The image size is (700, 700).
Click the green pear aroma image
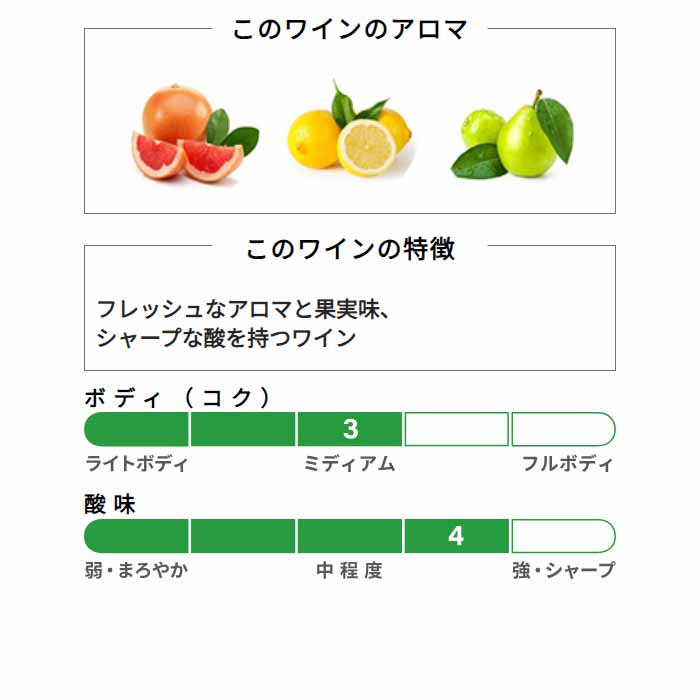(x=512, y=134)
